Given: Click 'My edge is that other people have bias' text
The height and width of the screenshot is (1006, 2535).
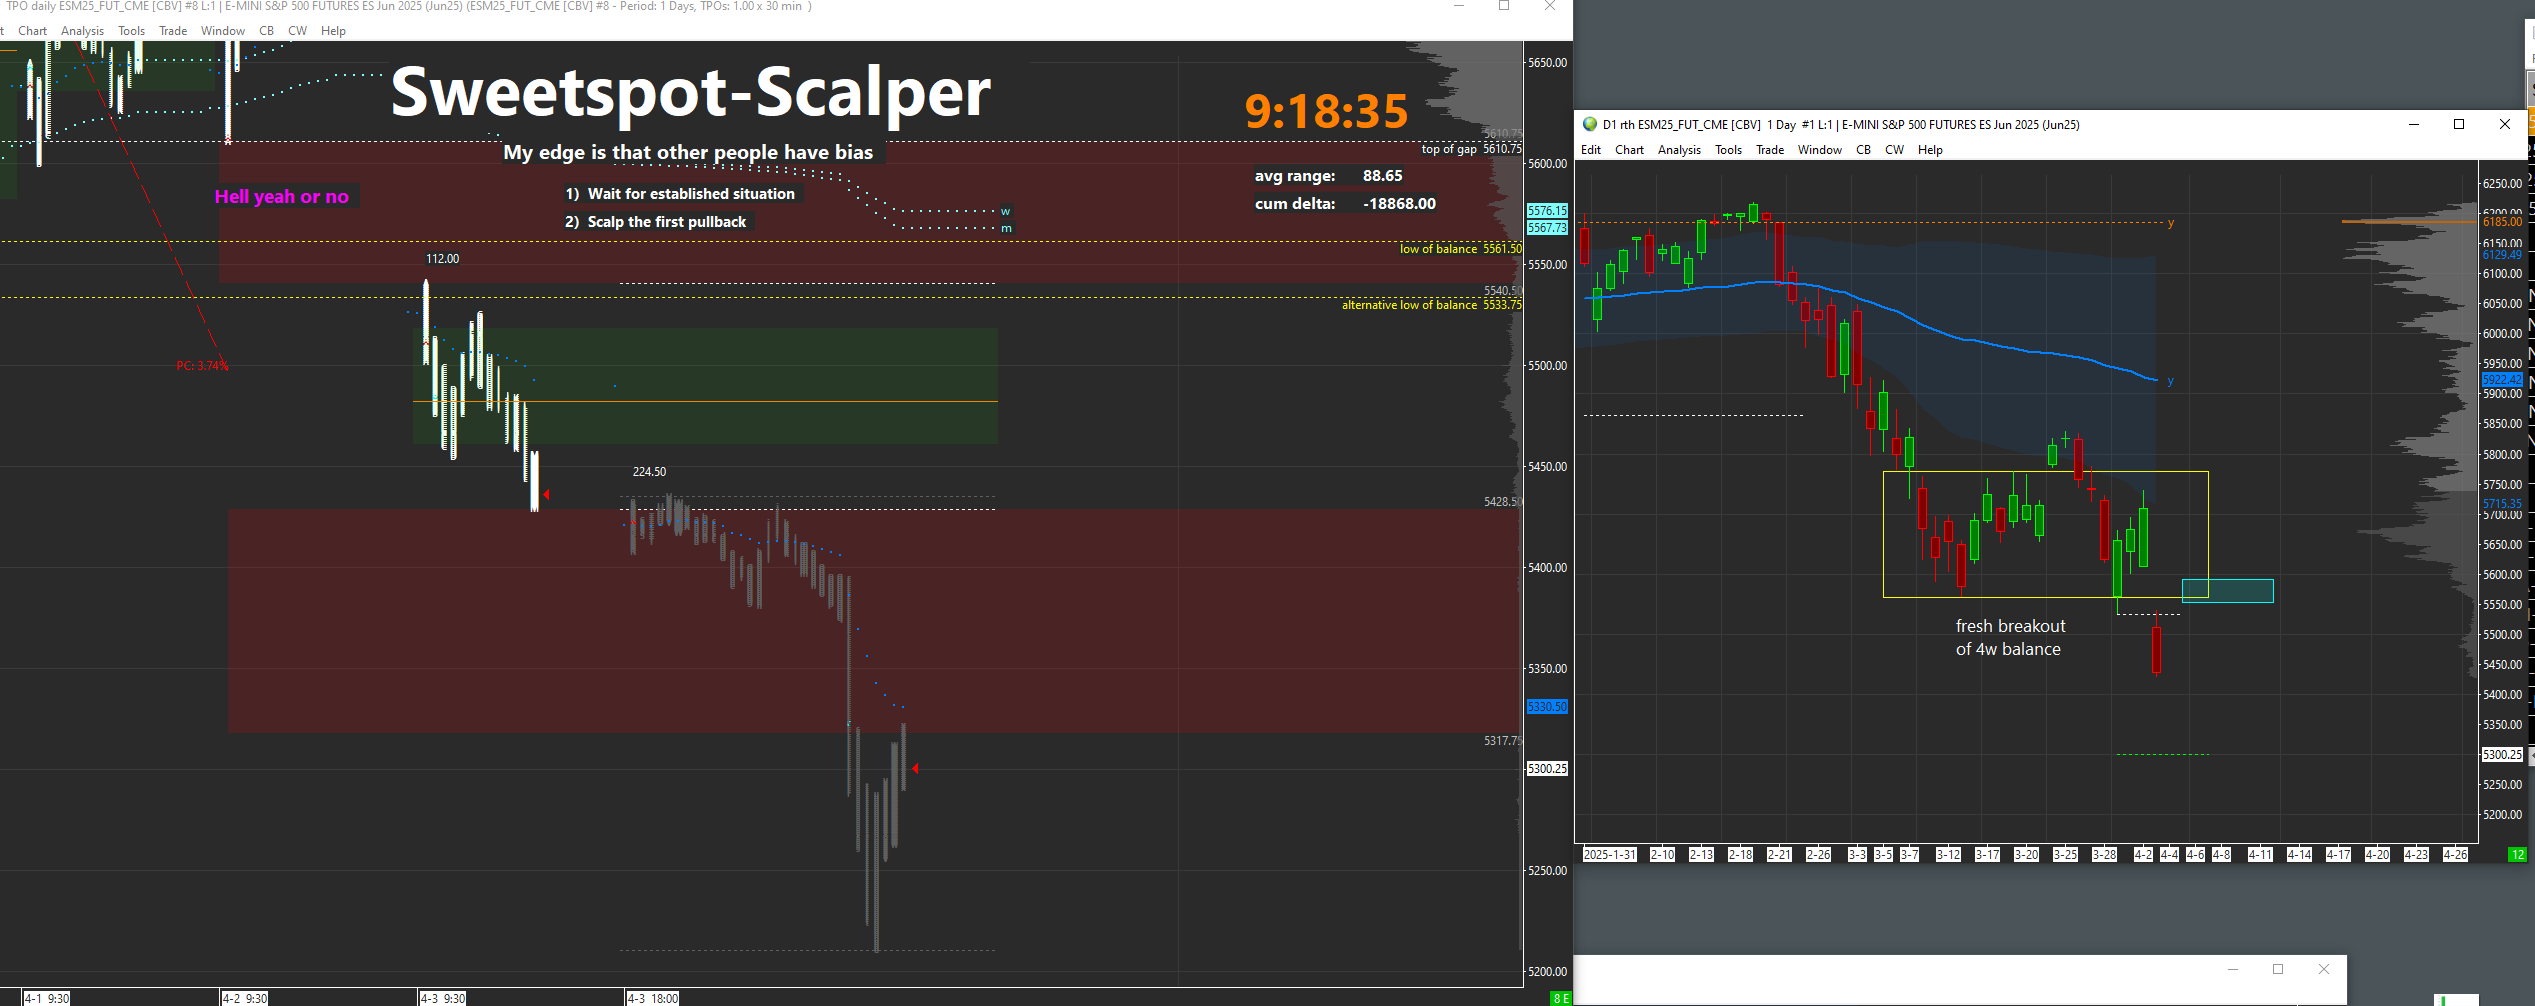Looking at the screenshot, I should pyautogui.click(x=688, y=152).
